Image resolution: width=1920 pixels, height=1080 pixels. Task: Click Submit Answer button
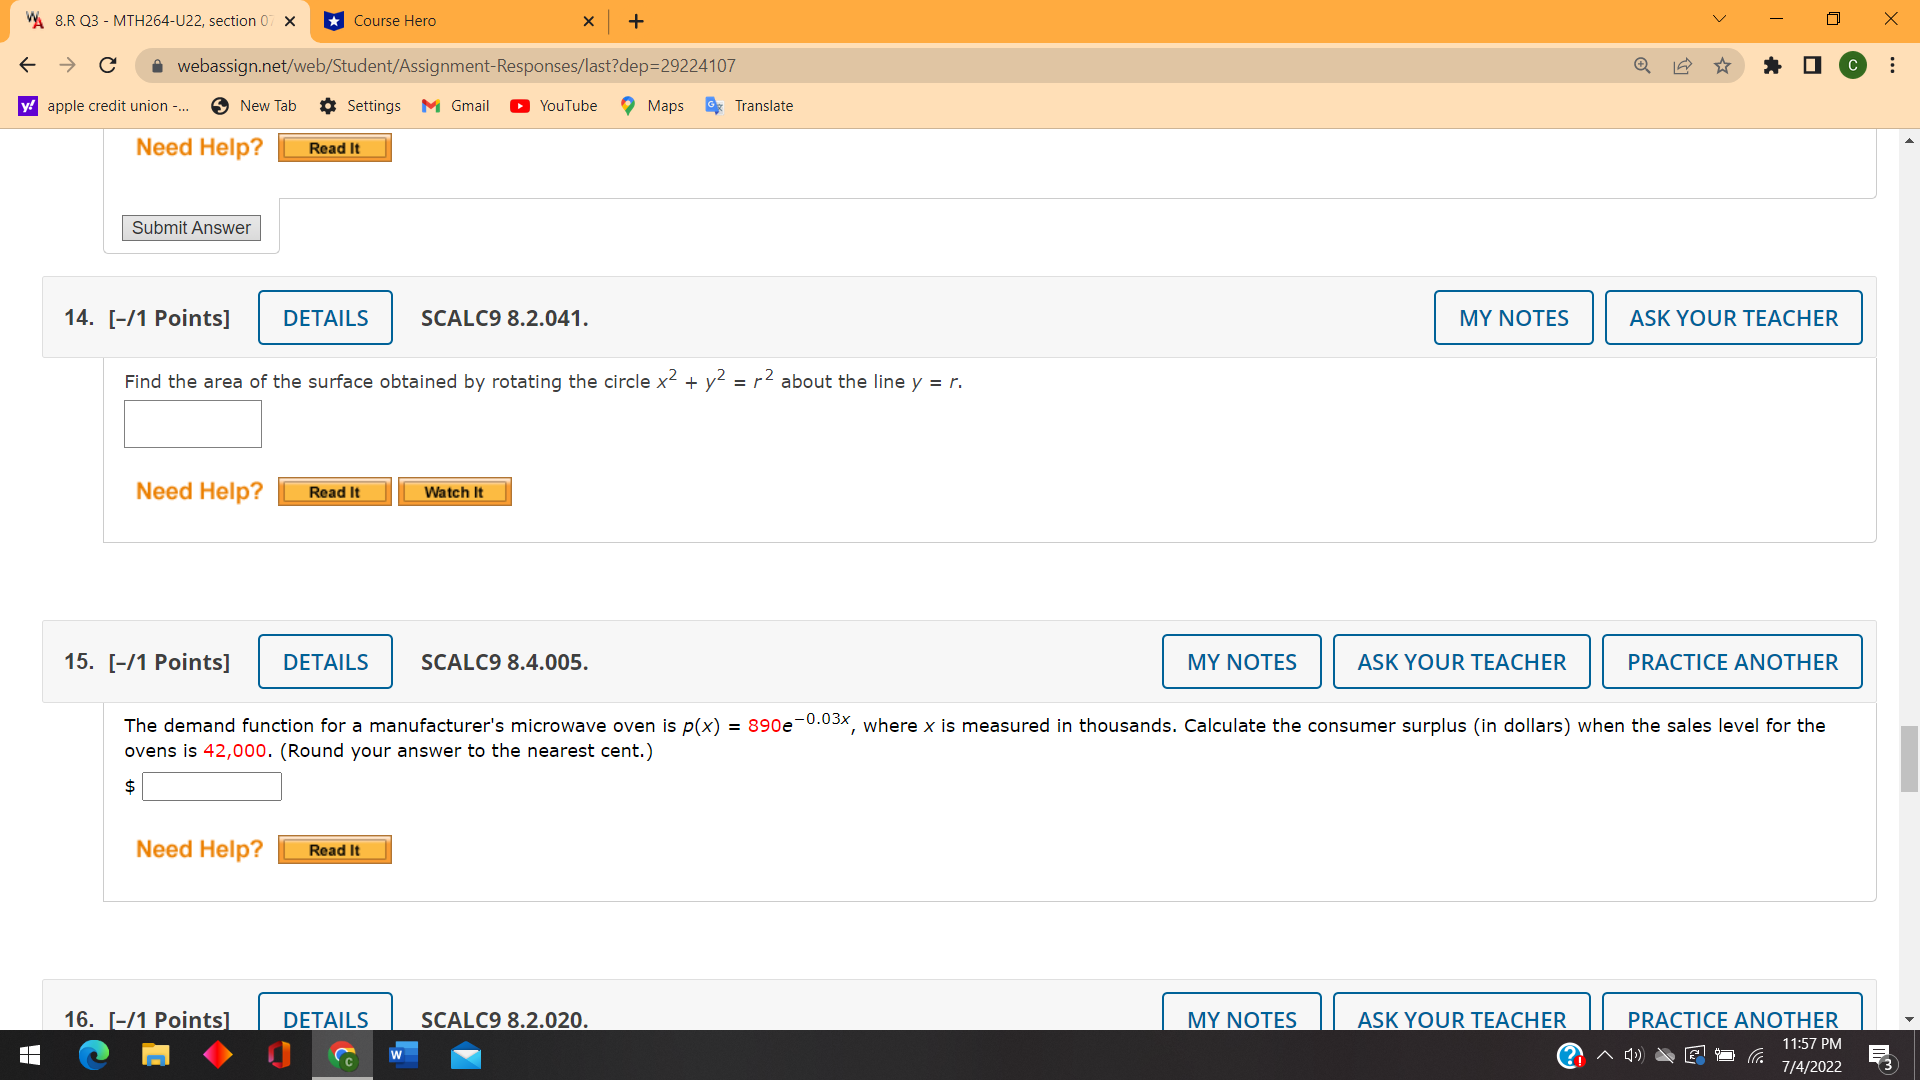191,228
